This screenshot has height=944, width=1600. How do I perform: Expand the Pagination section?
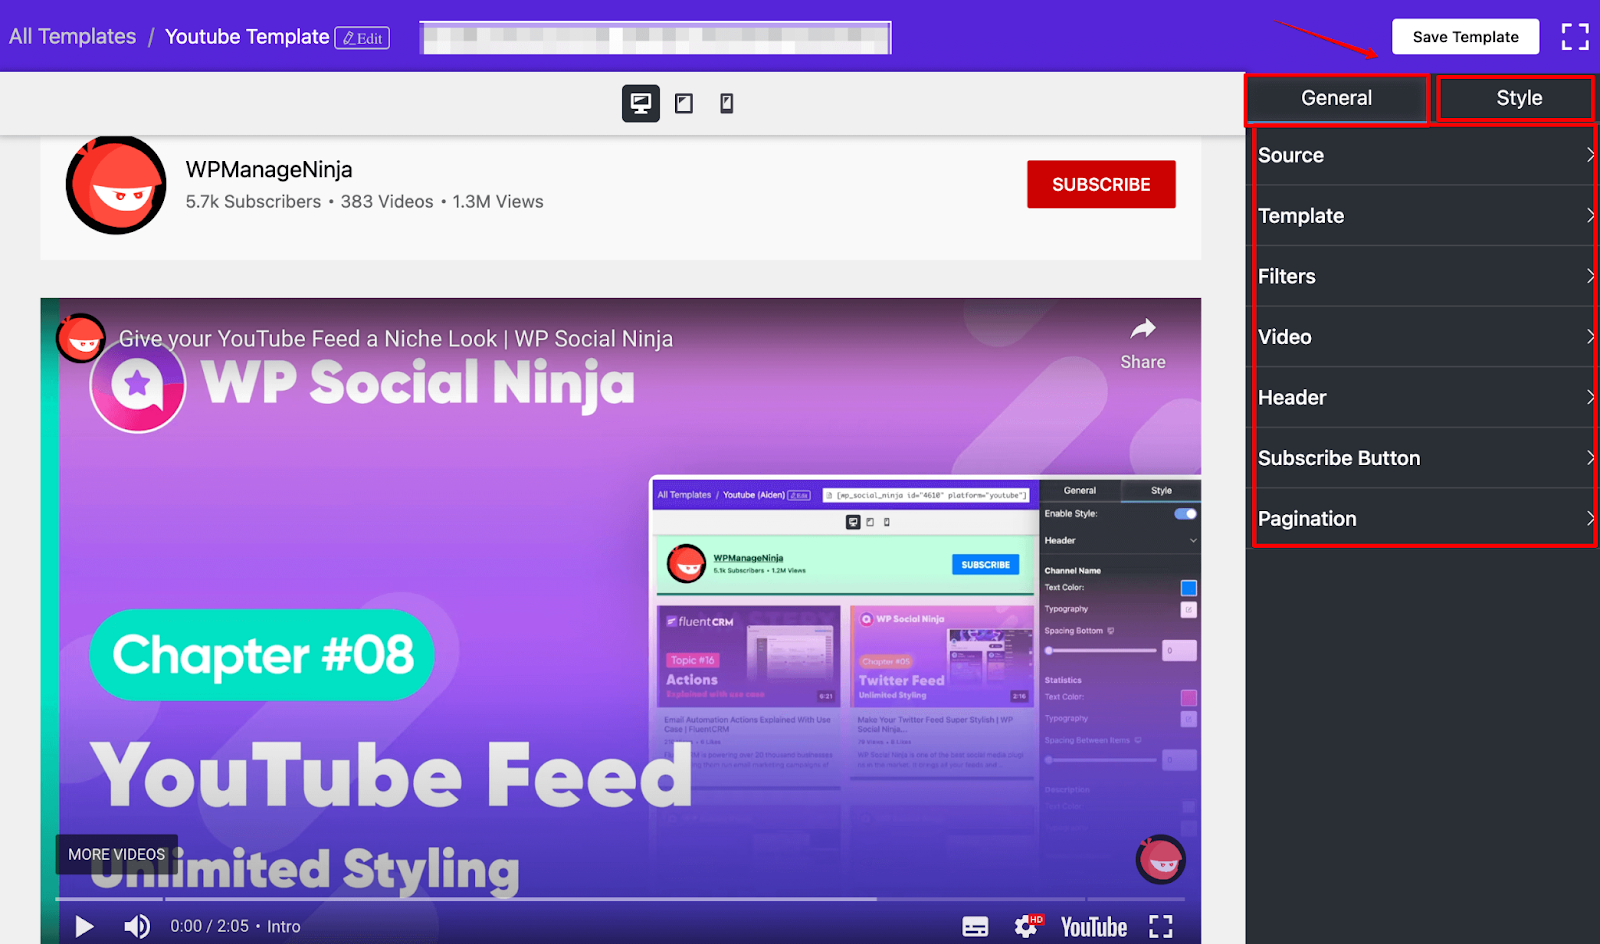point(1424,518)
